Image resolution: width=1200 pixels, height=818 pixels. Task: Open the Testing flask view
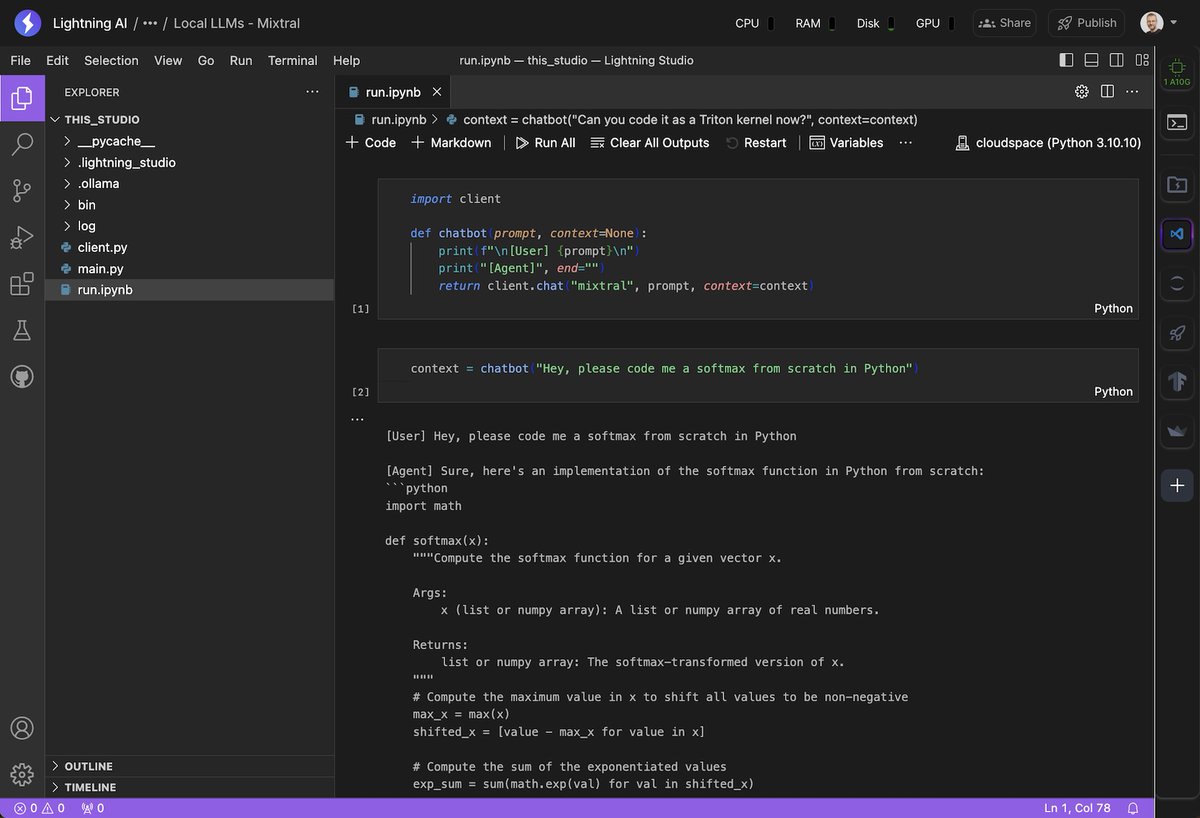[22, 330]
